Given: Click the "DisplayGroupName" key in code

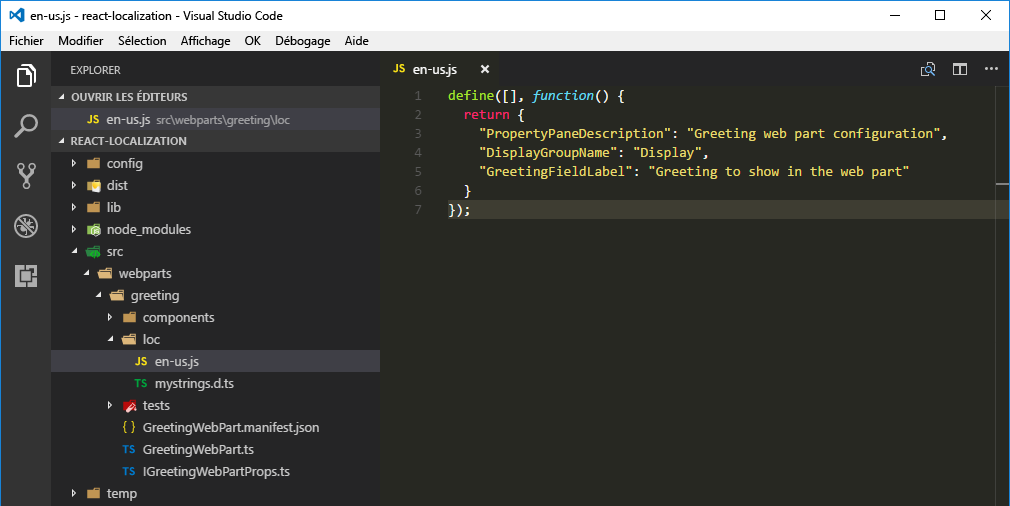Looking at the screenshot, I should pos(548,153).
